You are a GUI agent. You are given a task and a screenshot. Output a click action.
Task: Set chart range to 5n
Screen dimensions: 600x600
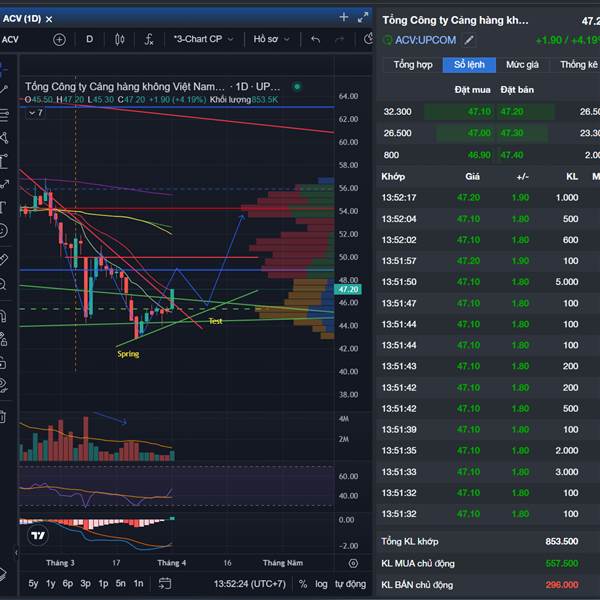click(x=121, y=584)
